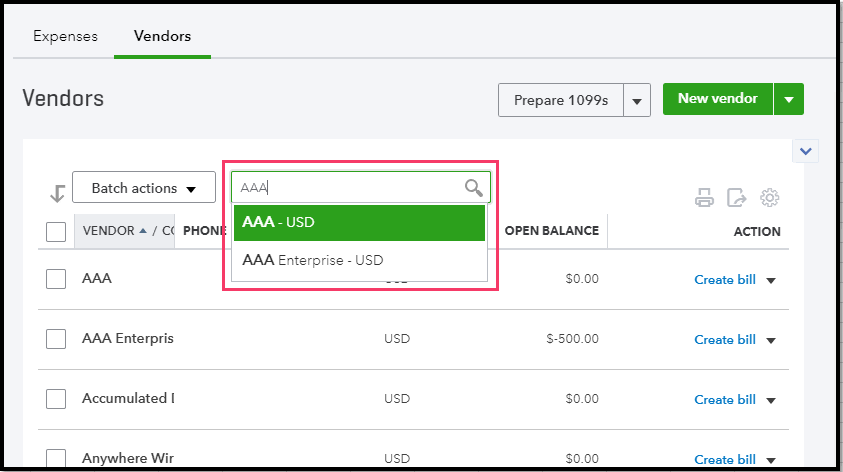Check the box for vendor AAA

click(56, 279)
